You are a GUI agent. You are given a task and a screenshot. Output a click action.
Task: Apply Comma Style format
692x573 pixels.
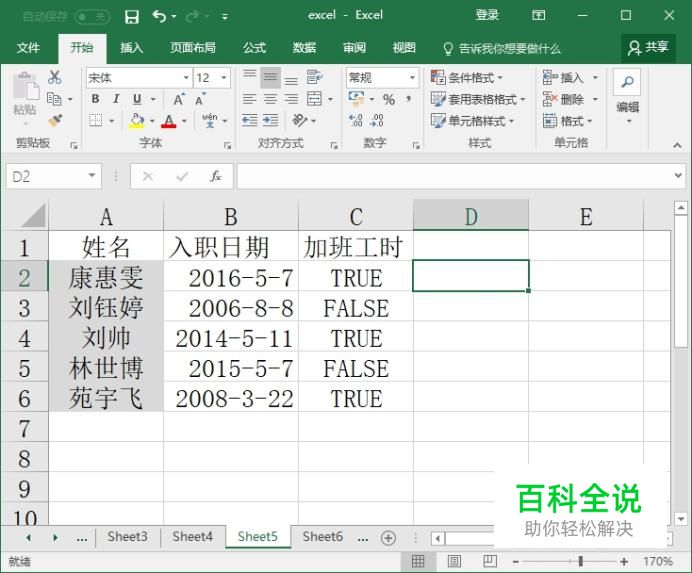tap(409, 99)
